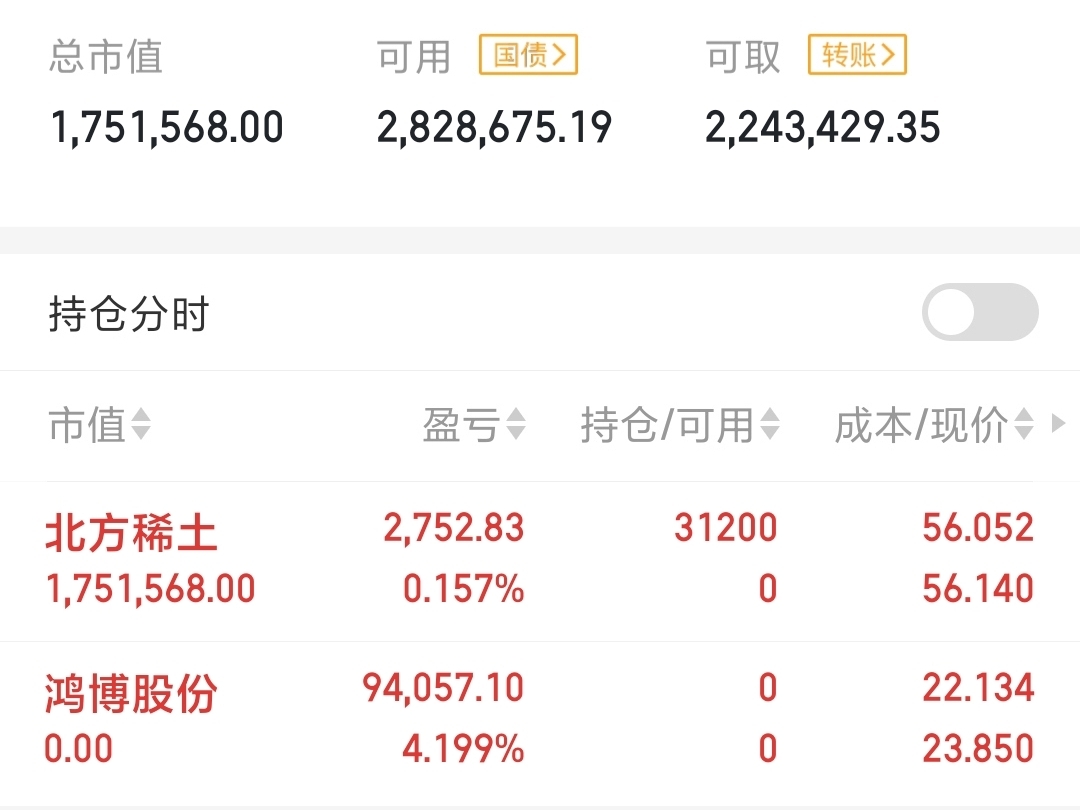Tap the 可取 balance 2,243,429.35
Viewport: 1080px width, 810px height.
pos(822,127)
